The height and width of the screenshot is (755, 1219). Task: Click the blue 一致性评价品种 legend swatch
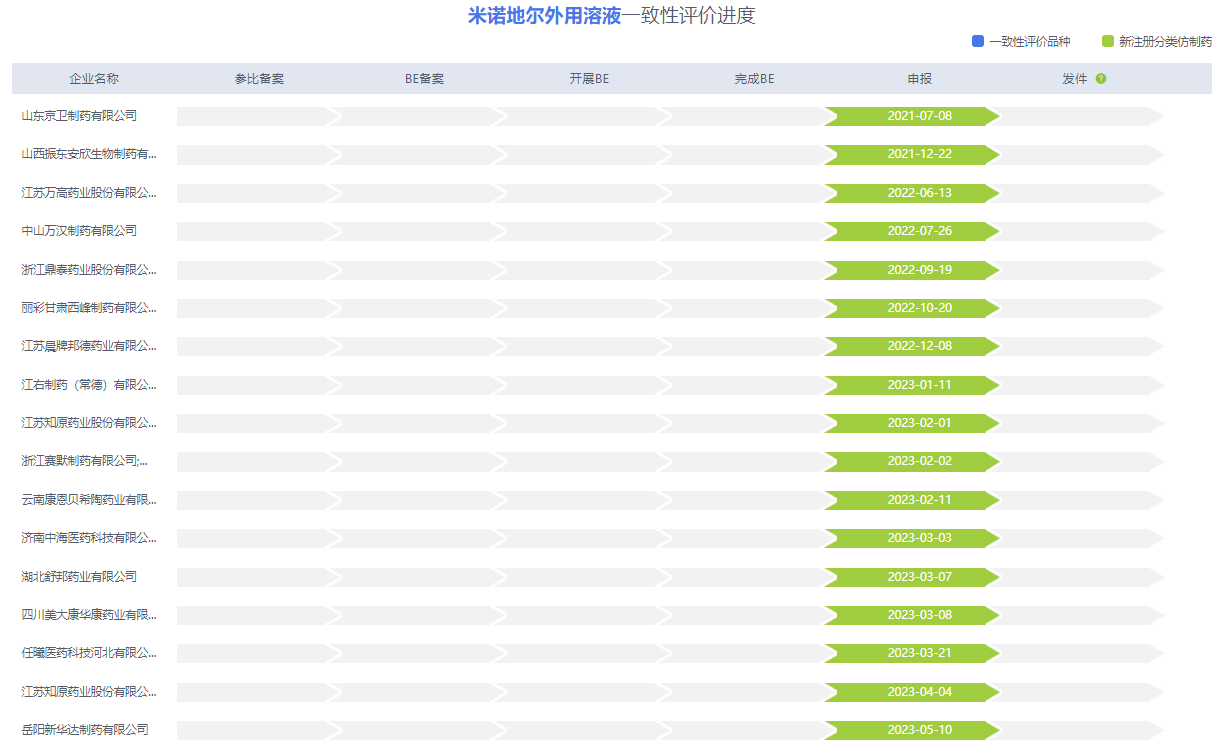[x=978, y=41]
